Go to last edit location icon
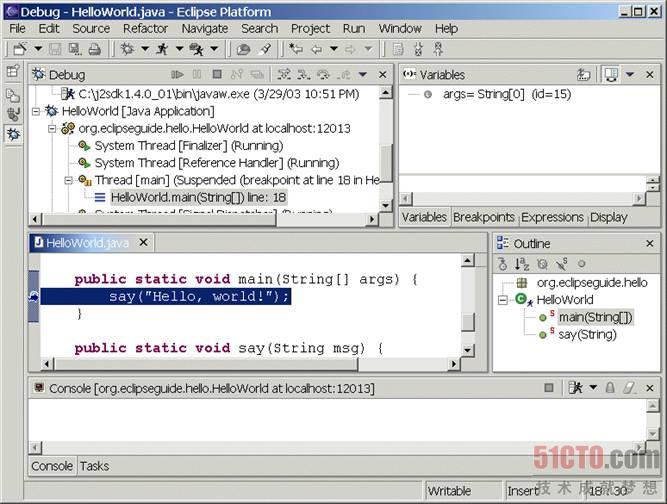Viewport: 667px width, 504px height. click(296, 49)
